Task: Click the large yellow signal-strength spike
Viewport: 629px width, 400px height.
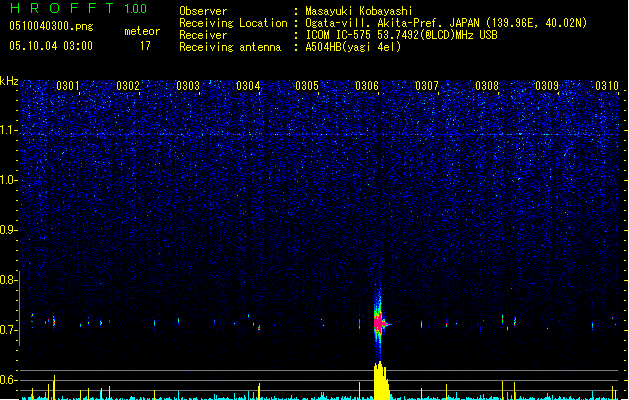Action: [379, 382]
